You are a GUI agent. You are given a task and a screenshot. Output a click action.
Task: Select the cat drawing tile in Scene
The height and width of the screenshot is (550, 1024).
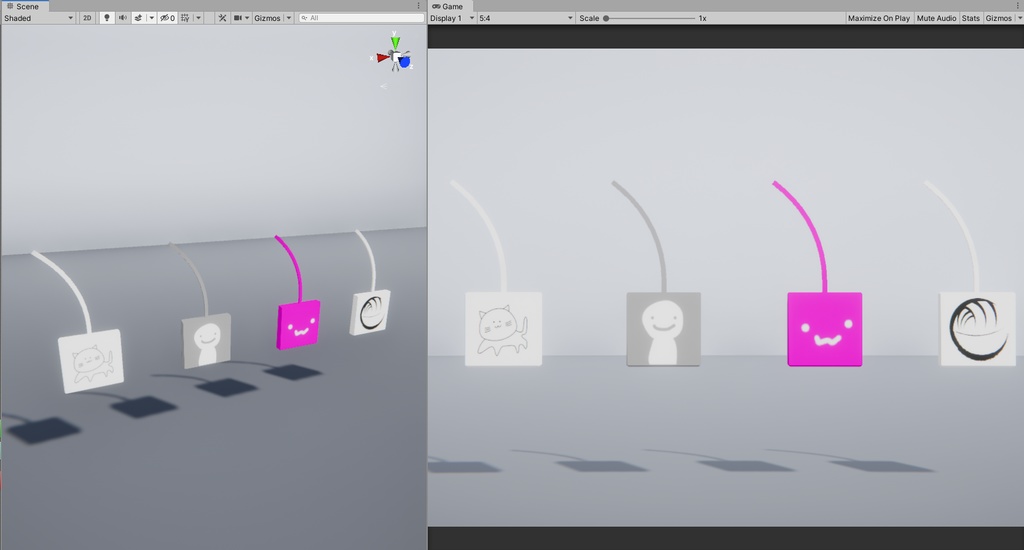click(x=91, y=361)
